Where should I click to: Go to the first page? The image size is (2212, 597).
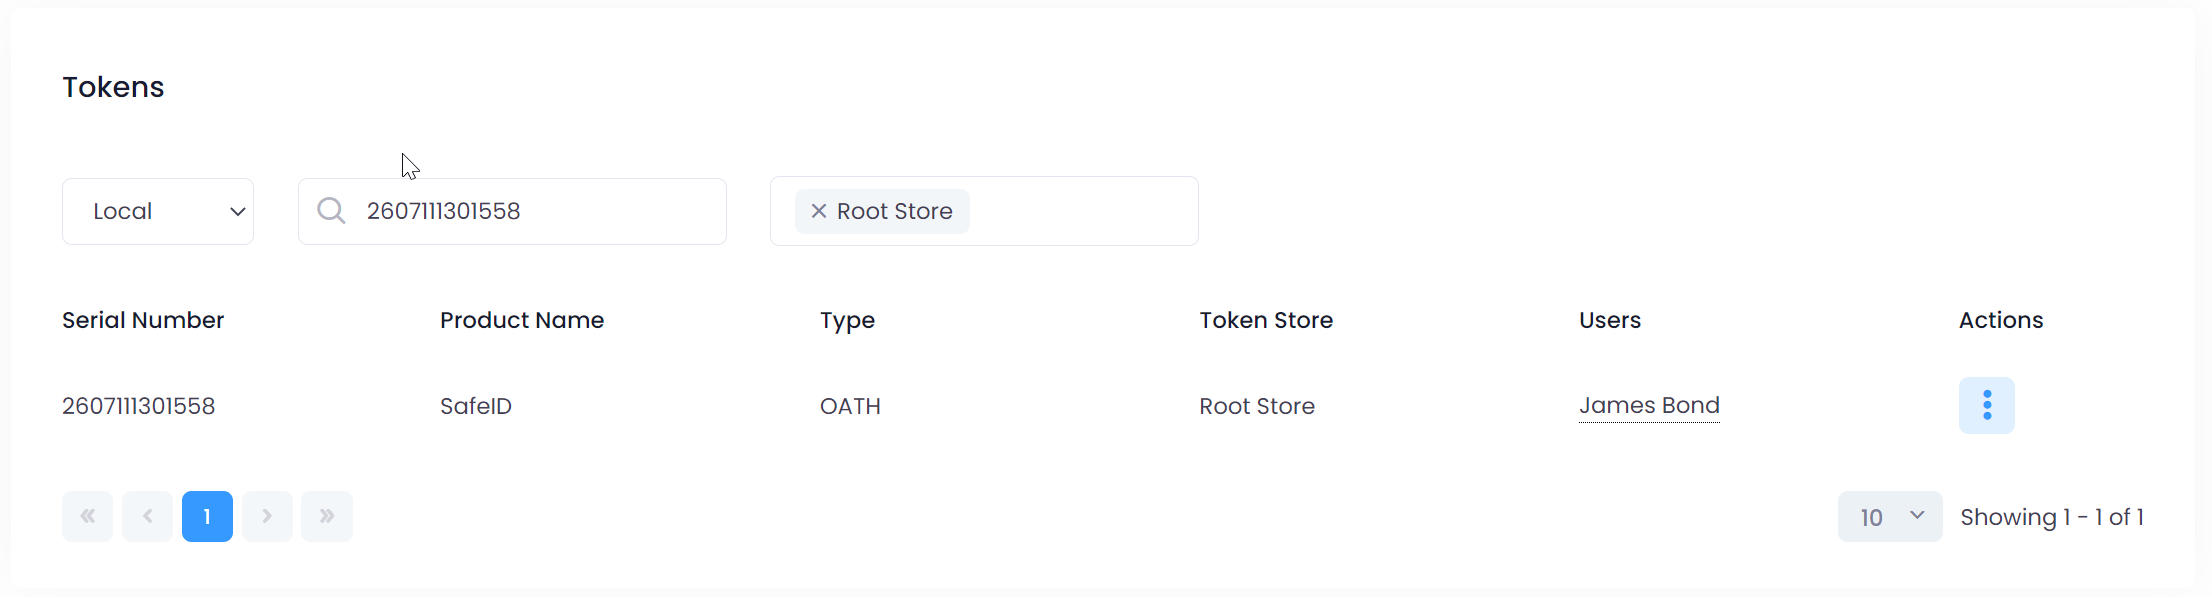click(88, 516)
